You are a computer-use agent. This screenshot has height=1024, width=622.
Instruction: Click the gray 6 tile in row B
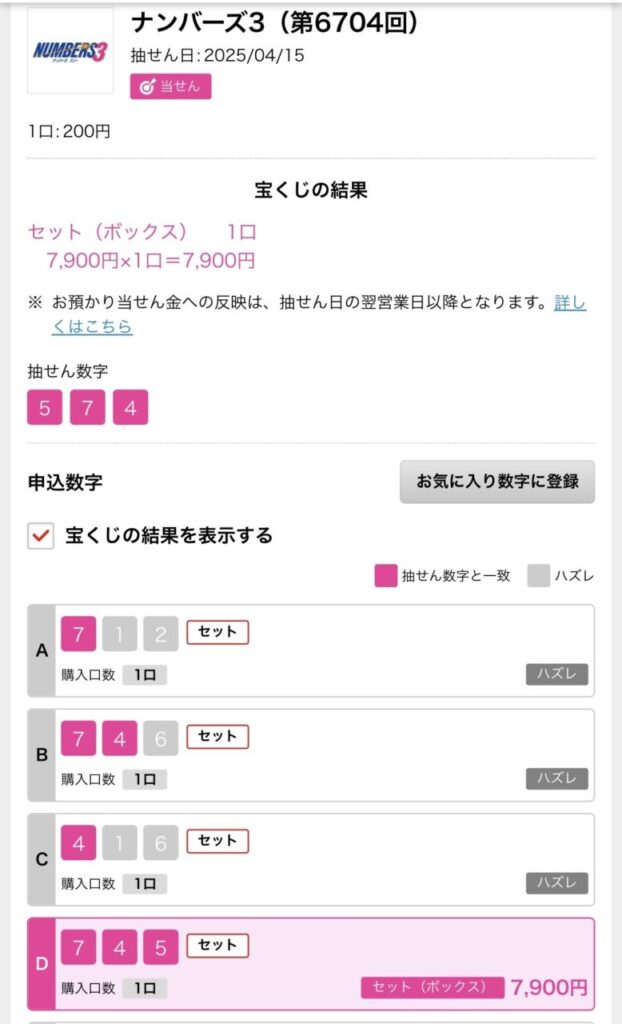coord(160,738)
